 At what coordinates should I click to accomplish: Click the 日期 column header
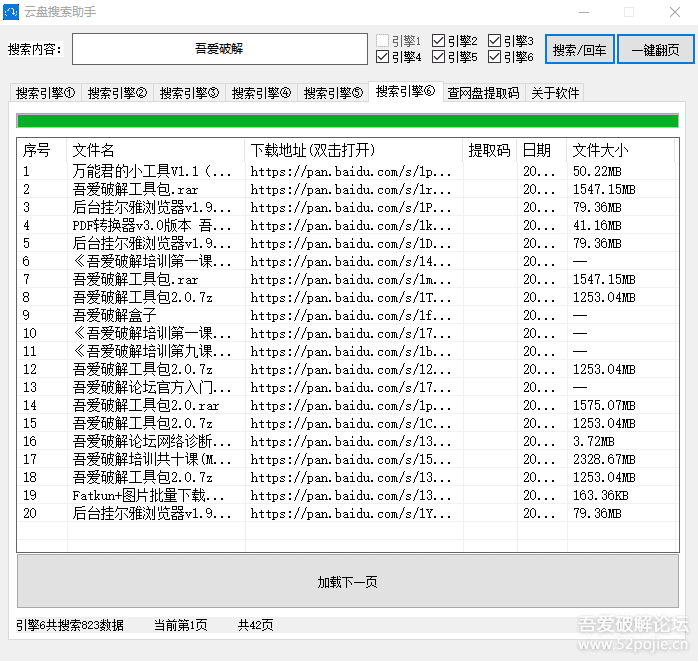pyautogui.click(x=542, y=150)
